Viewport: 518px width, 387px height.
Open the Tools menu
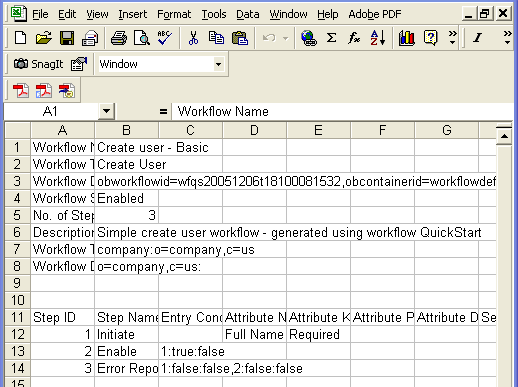coord(214,14)
